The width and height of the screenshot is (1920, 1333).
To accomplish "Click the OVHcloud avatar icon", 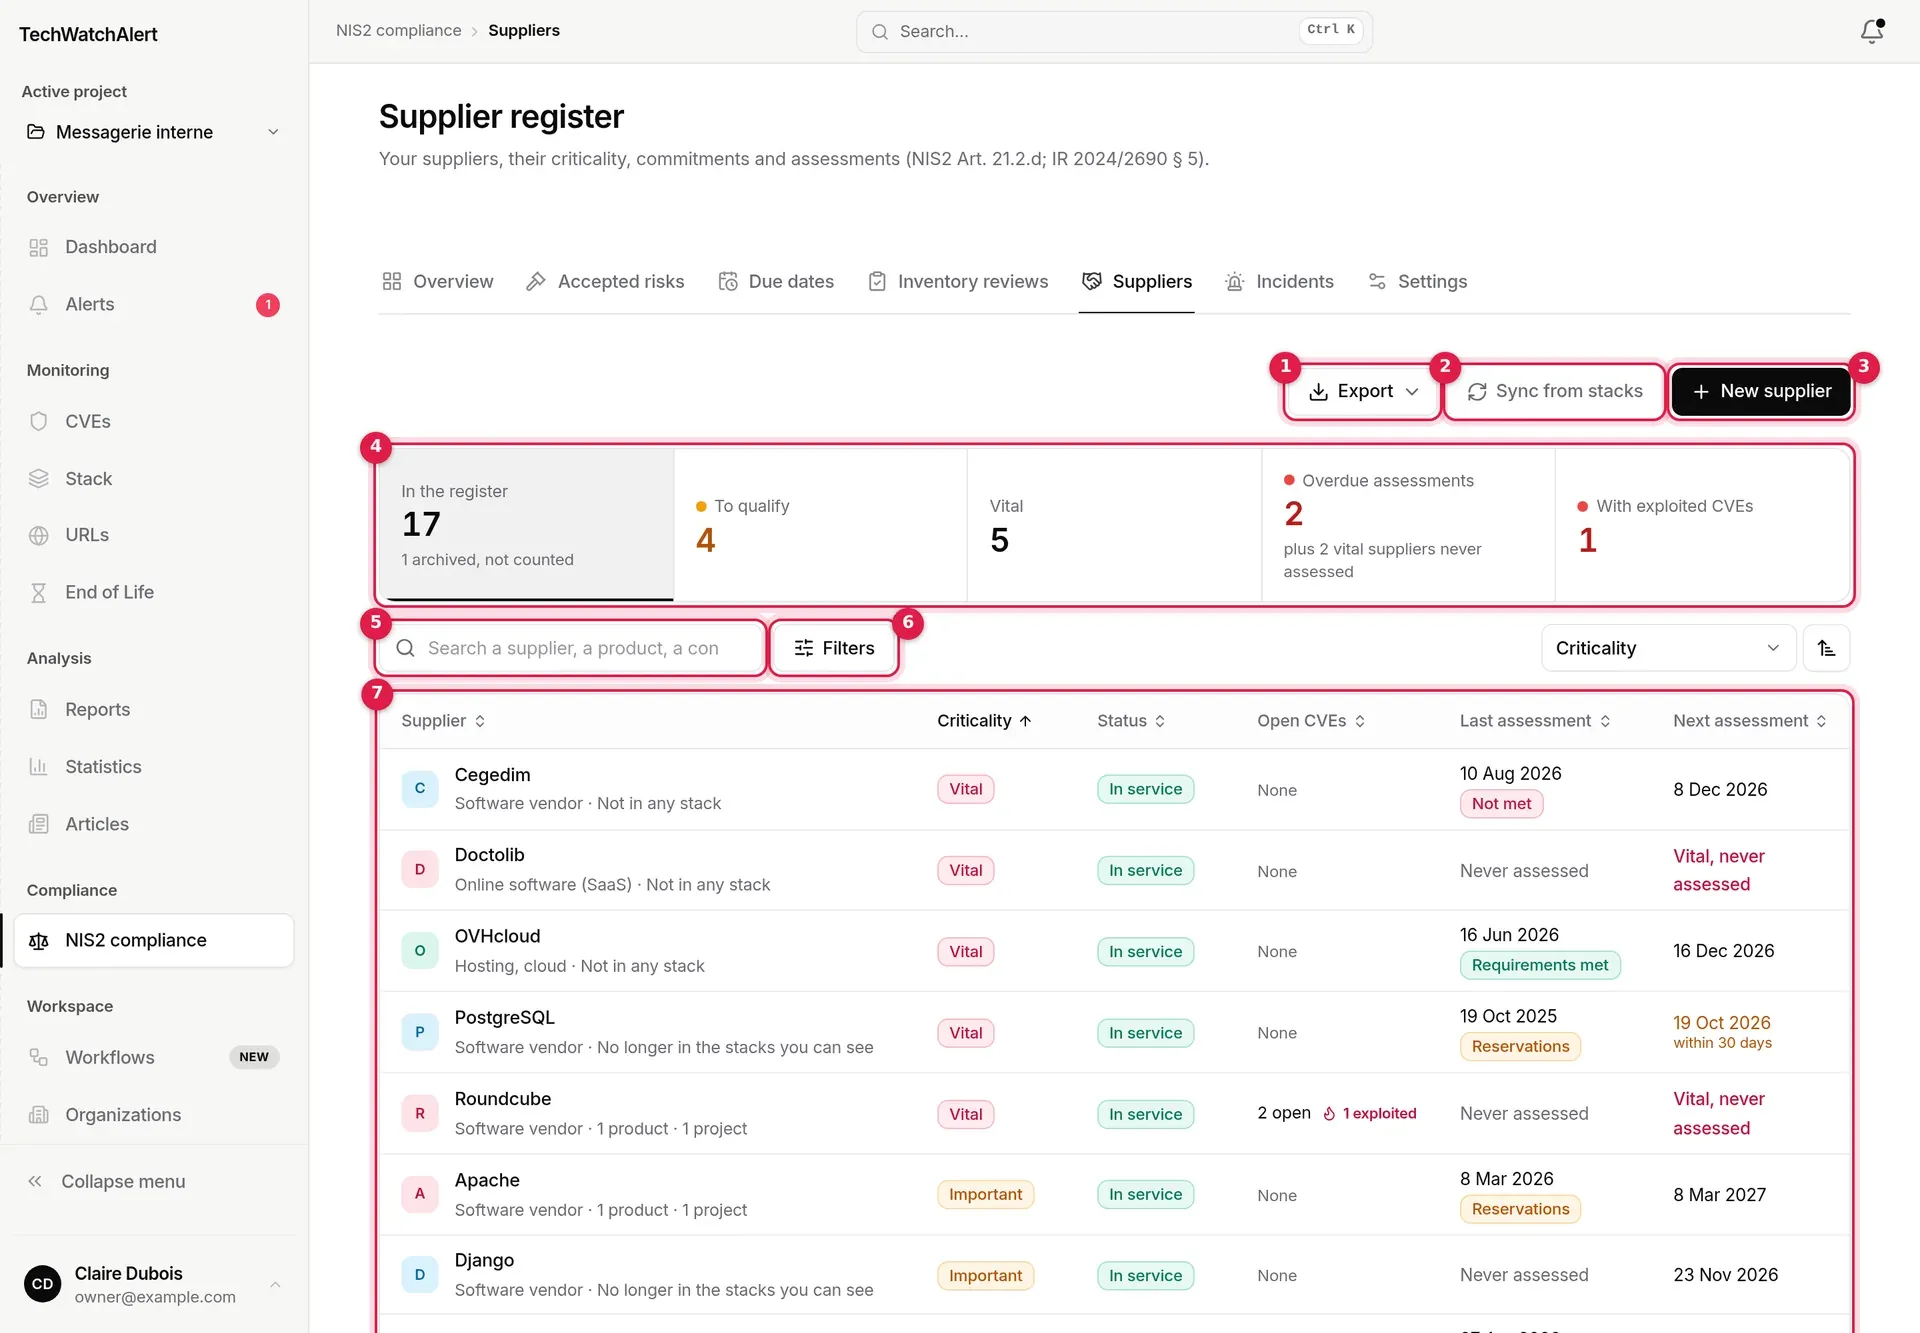I will (x=420, y=950).
